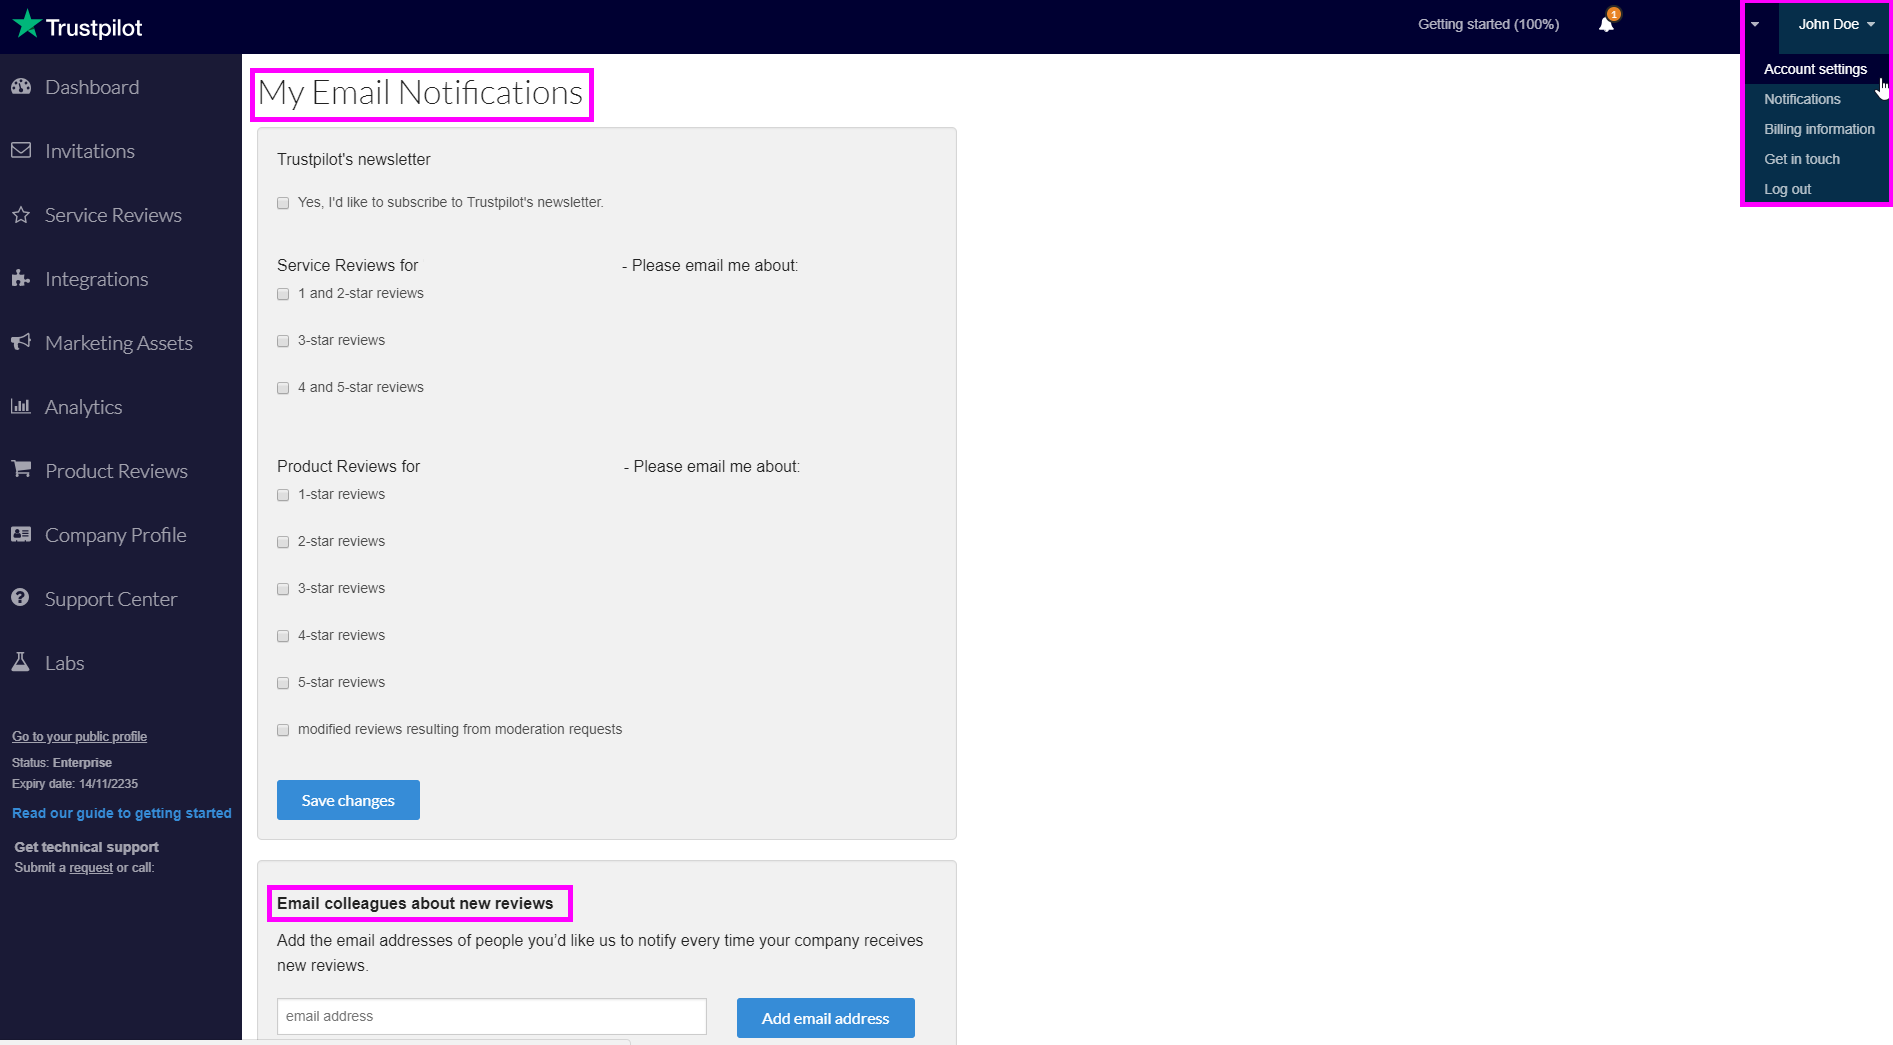Expand the John Doe user dropdown
The width and height of the screenshot is (1893, 1045).
tap(1835, 25)
